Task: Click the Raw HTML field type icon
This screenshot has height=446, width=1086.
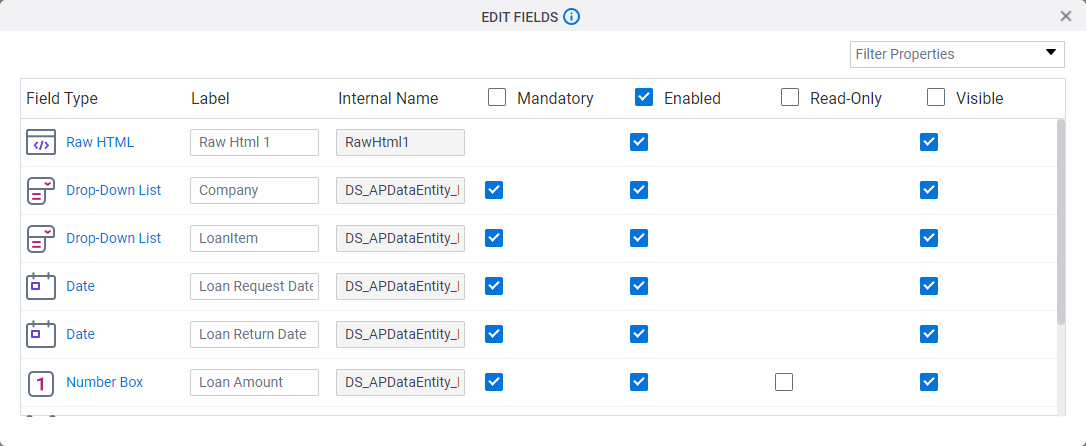Action: [x=41, y=142]
